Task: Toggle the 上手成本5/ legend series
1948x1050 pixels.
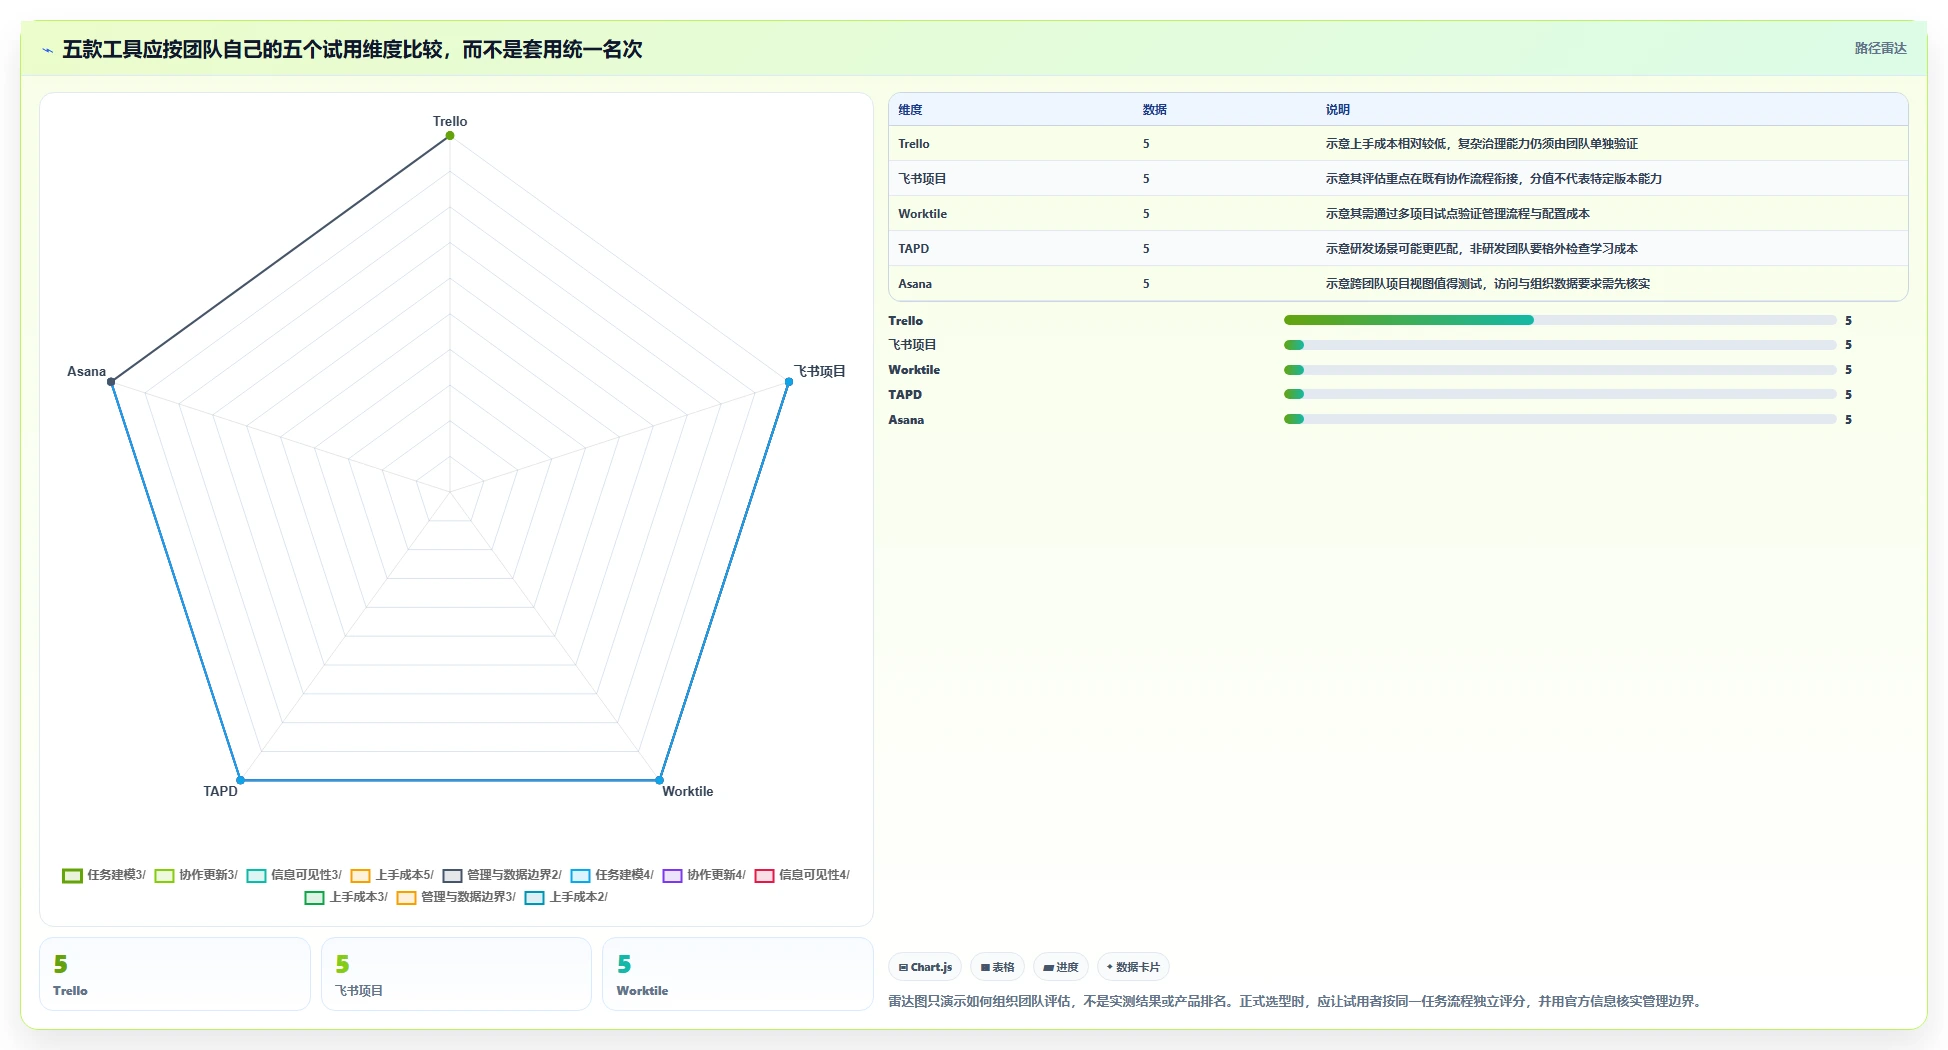Action: [392, 875]
